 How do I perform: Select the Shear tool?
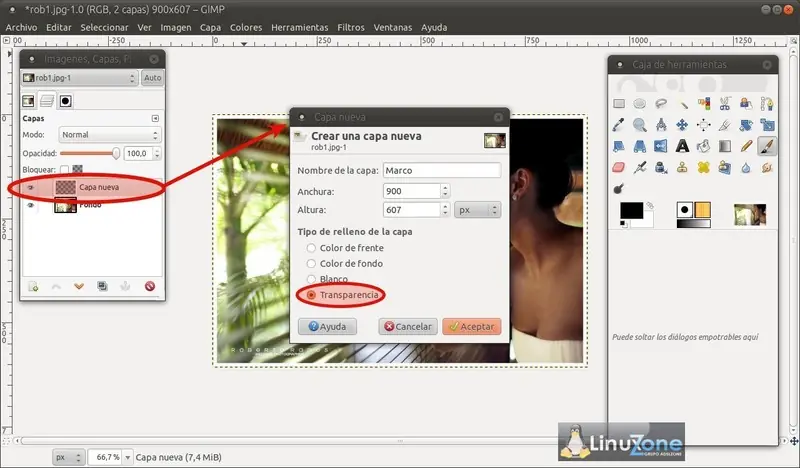coord(619,146)
